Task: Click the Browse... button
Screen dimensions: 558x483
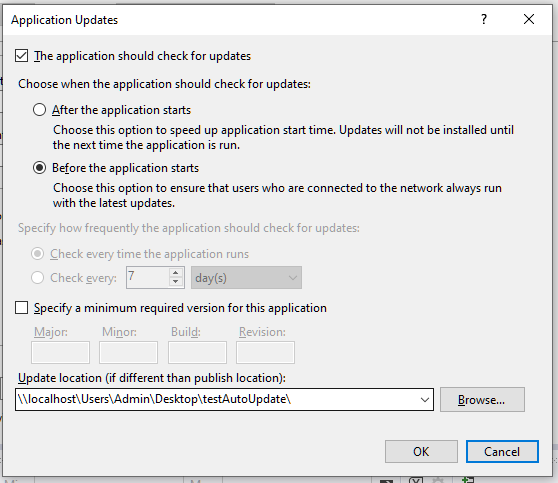Action: 482,400
